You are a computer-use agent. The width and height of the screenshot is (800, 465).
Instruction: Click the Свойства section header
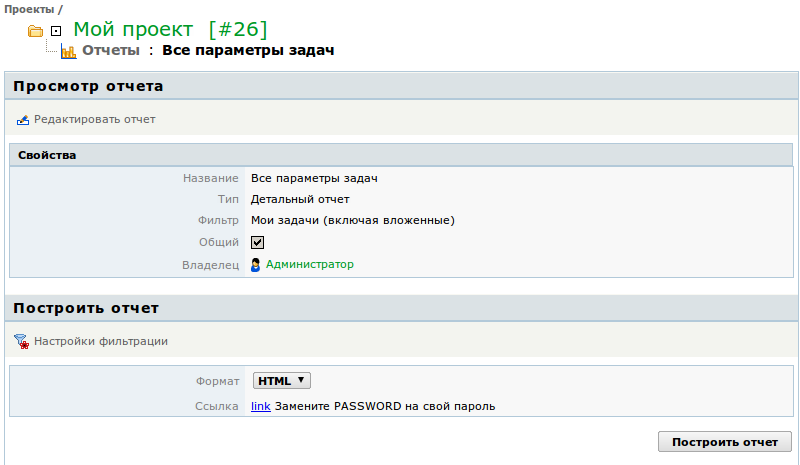point(47,155)
